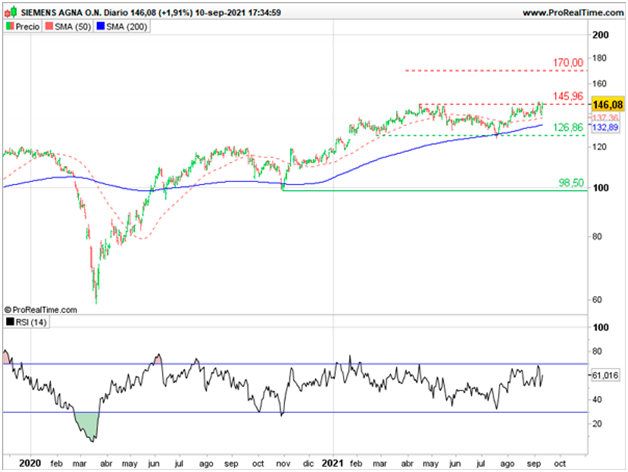Click the black RSI (14) color swatch

click(10, 322)
